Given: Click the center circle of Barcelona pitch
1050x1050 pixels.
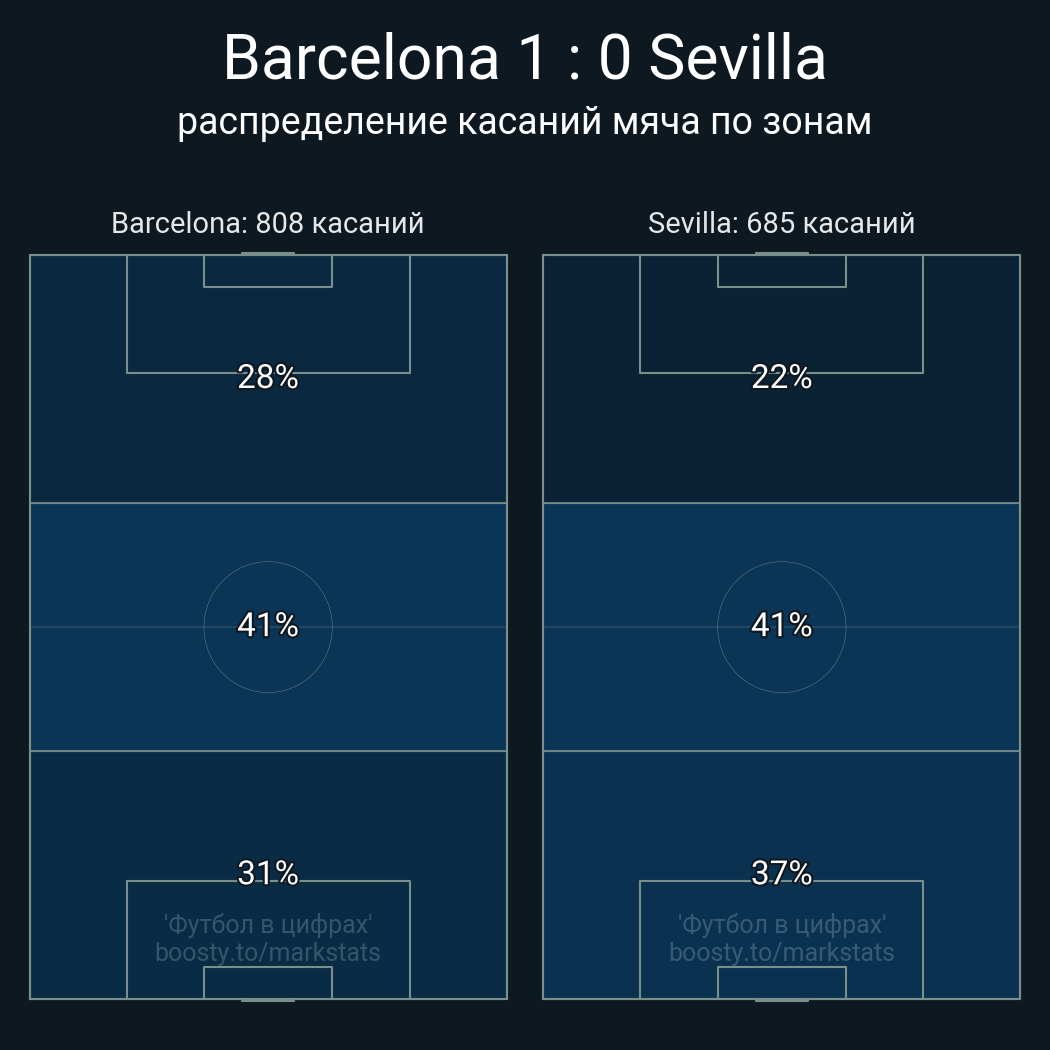Looking at the screenshot, I should [x=268, y=660].
